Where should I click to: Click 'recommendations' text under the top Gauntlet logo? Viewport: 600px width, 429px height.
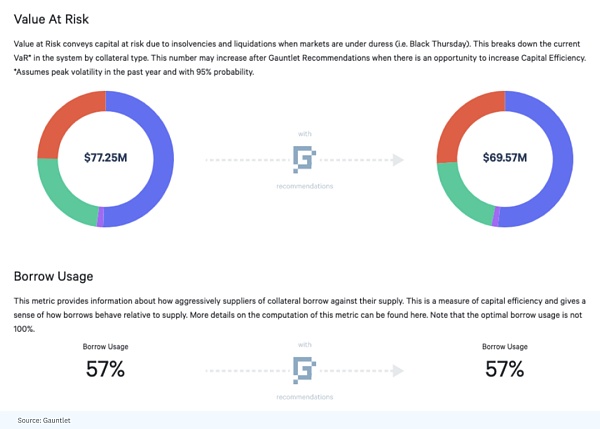tap(304, 186)
